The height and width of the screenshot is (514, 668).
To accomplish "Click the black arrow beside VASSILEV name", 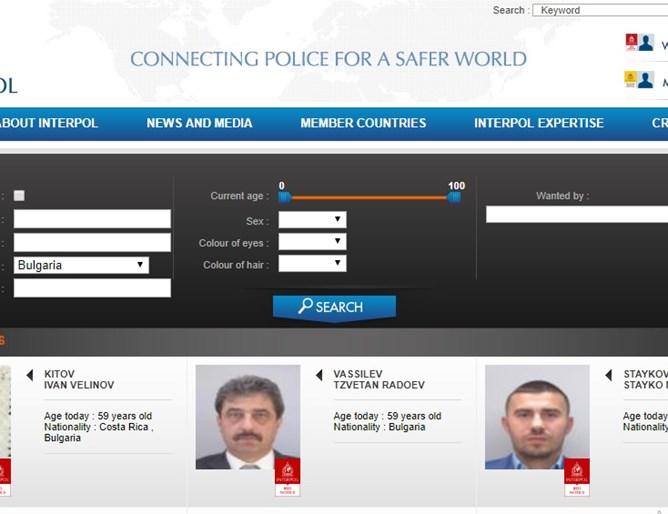I will [319, 375].
